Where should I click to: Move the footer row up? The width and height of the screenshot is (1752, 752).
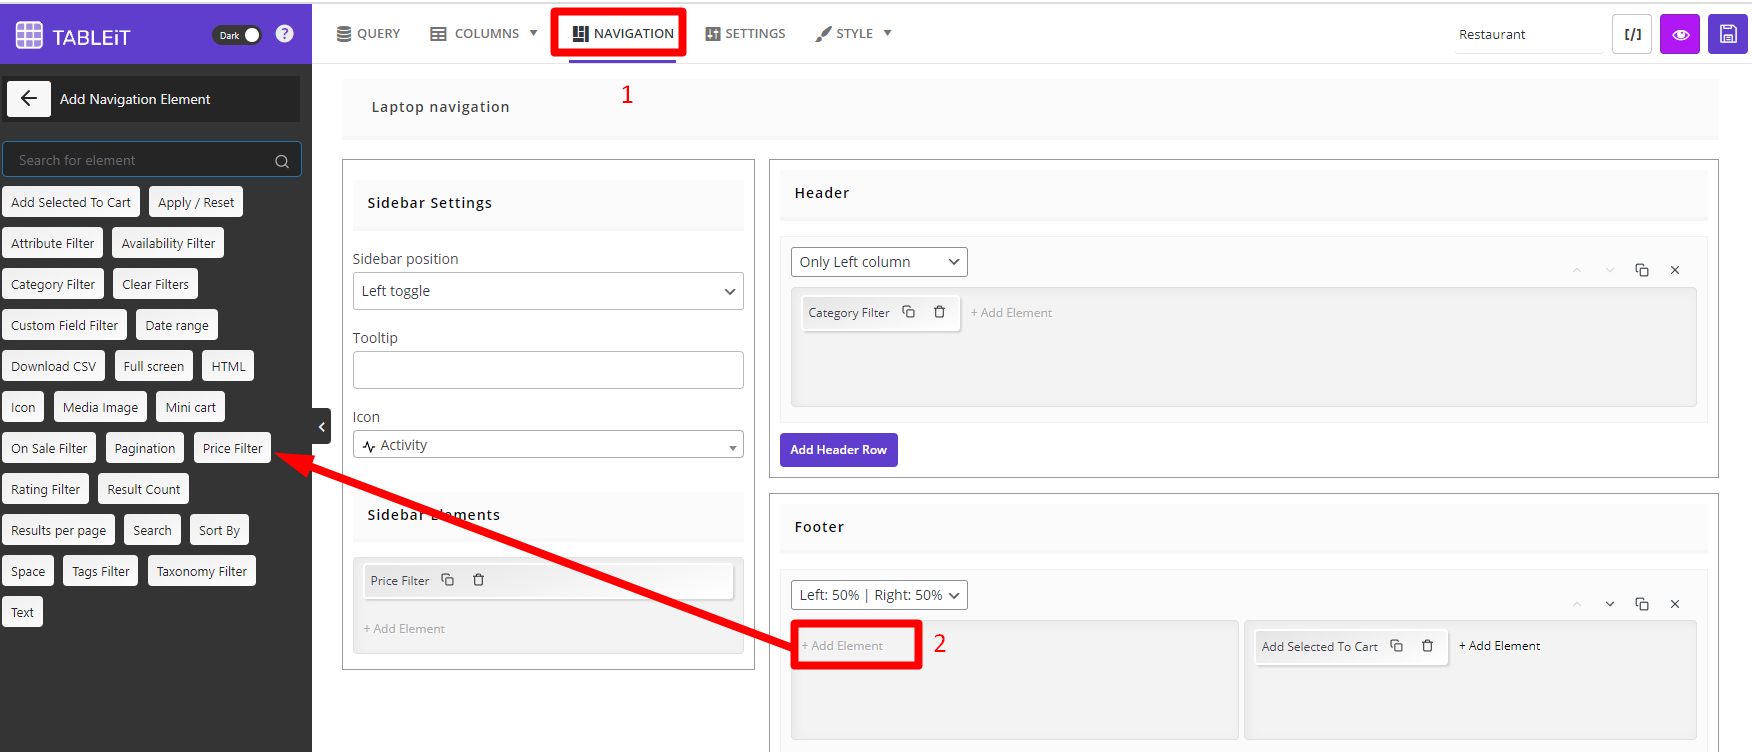pyautogui.click(x=1577, y=604)
